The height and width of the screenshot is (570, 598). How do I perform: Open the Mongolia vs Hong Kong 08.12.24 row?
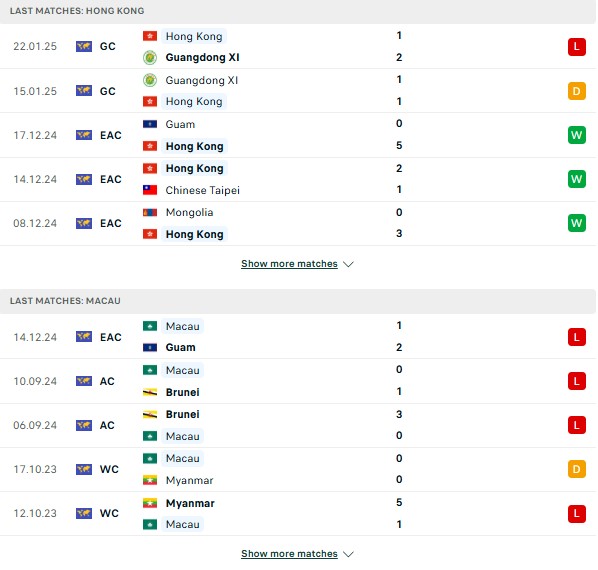(298, 223)
